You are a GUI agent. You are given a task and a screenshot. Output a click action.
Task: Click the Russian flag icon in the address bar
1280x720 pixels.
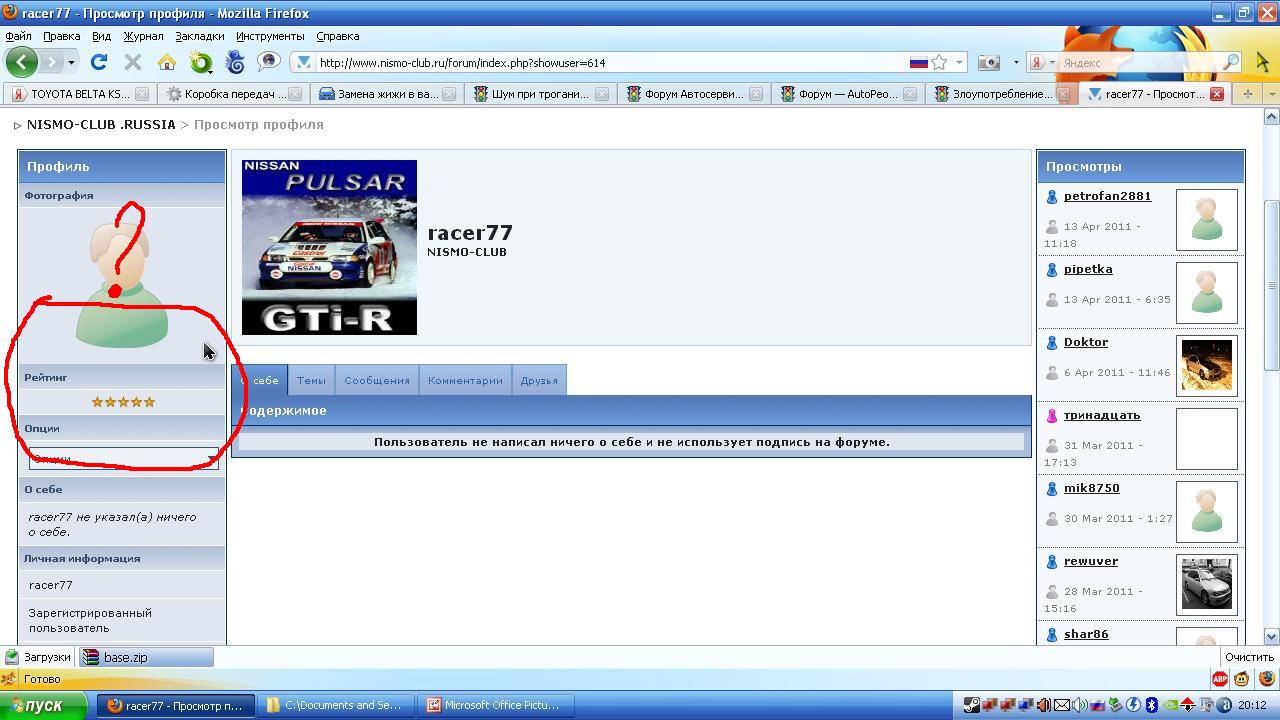point(918,62)
